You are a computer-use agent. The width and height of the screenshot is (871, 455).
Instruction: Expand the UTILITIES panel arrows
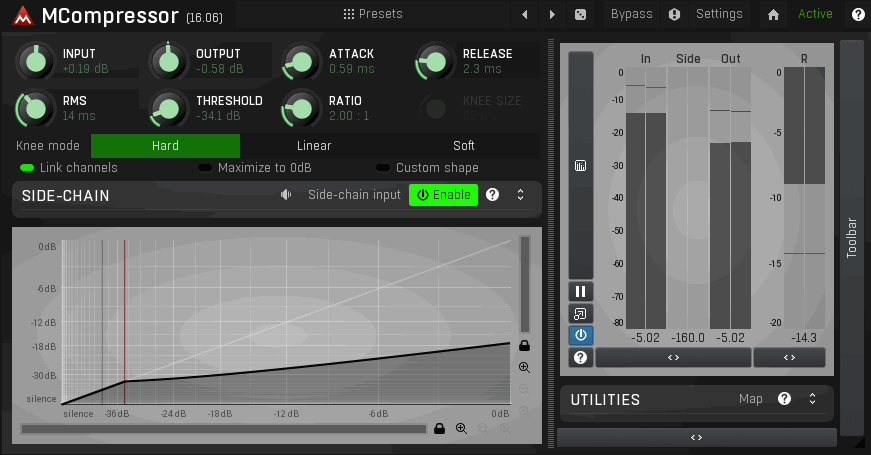[812, 399]
